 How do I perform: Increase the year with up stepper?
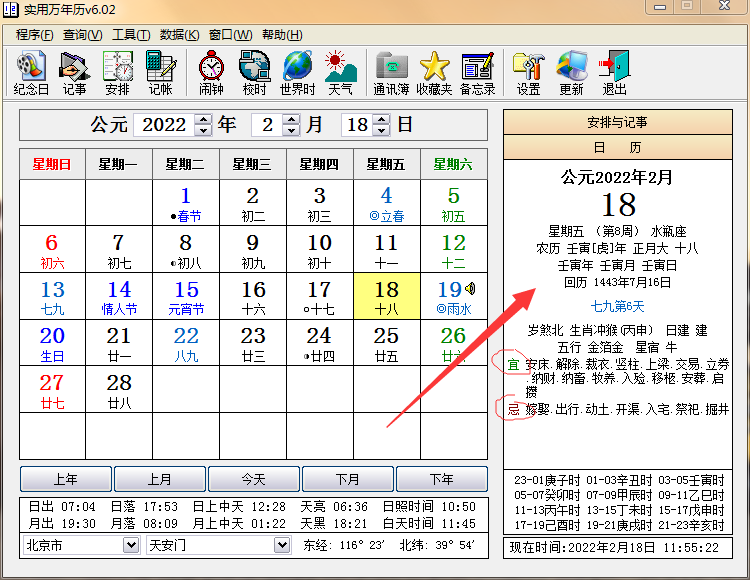click(203, 120)
